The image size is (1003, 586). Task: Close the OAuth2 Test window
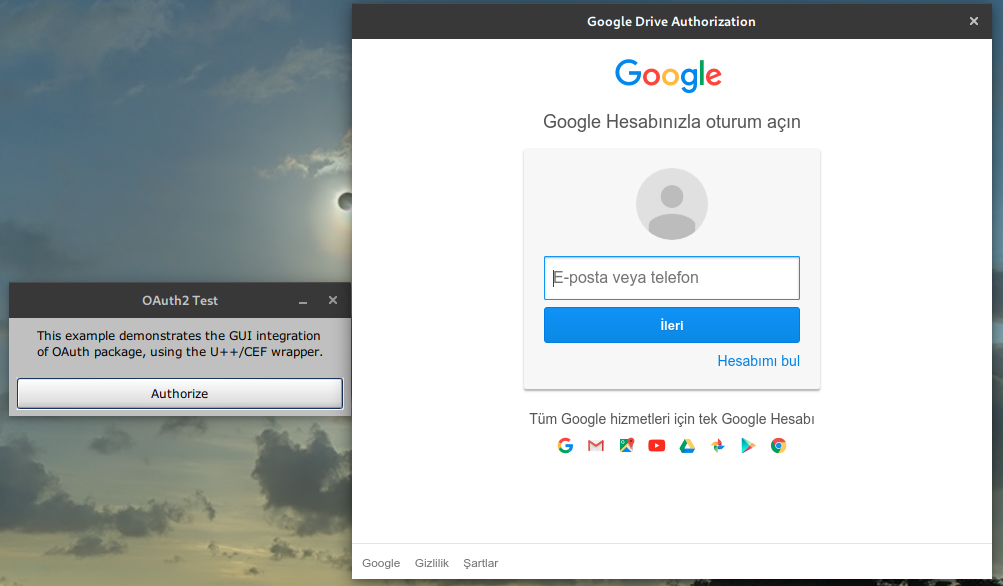(x=333, y=300)
